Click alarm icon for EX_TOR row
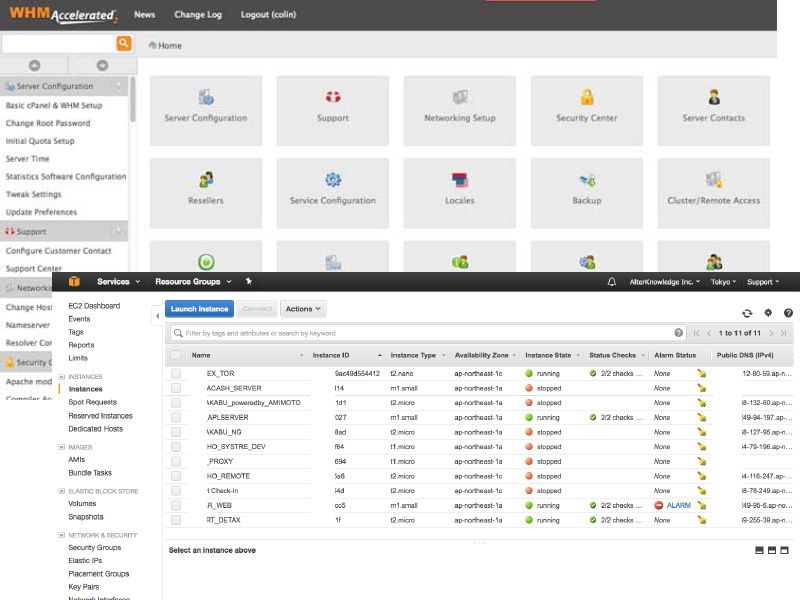Screen dimensions: 800x600 point(702,373)
